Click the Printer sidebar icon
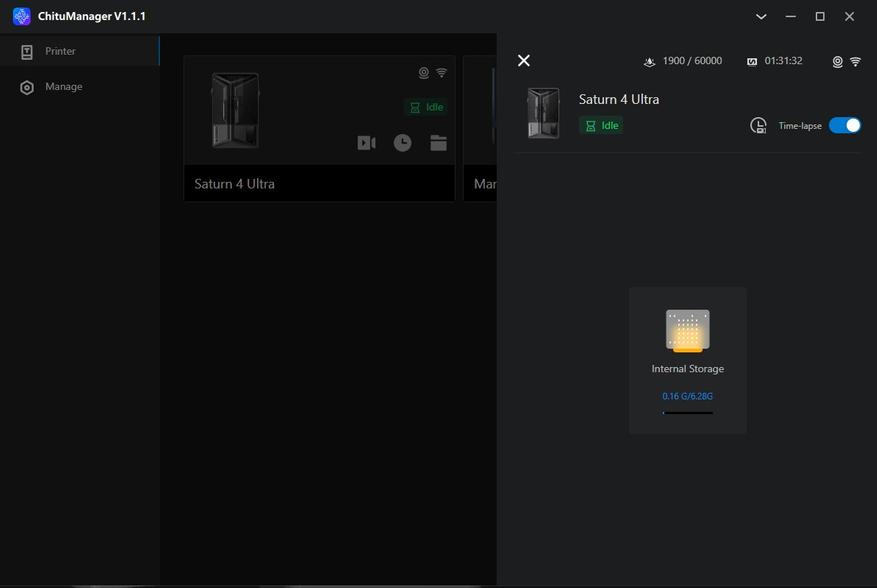 click(27, 52)
